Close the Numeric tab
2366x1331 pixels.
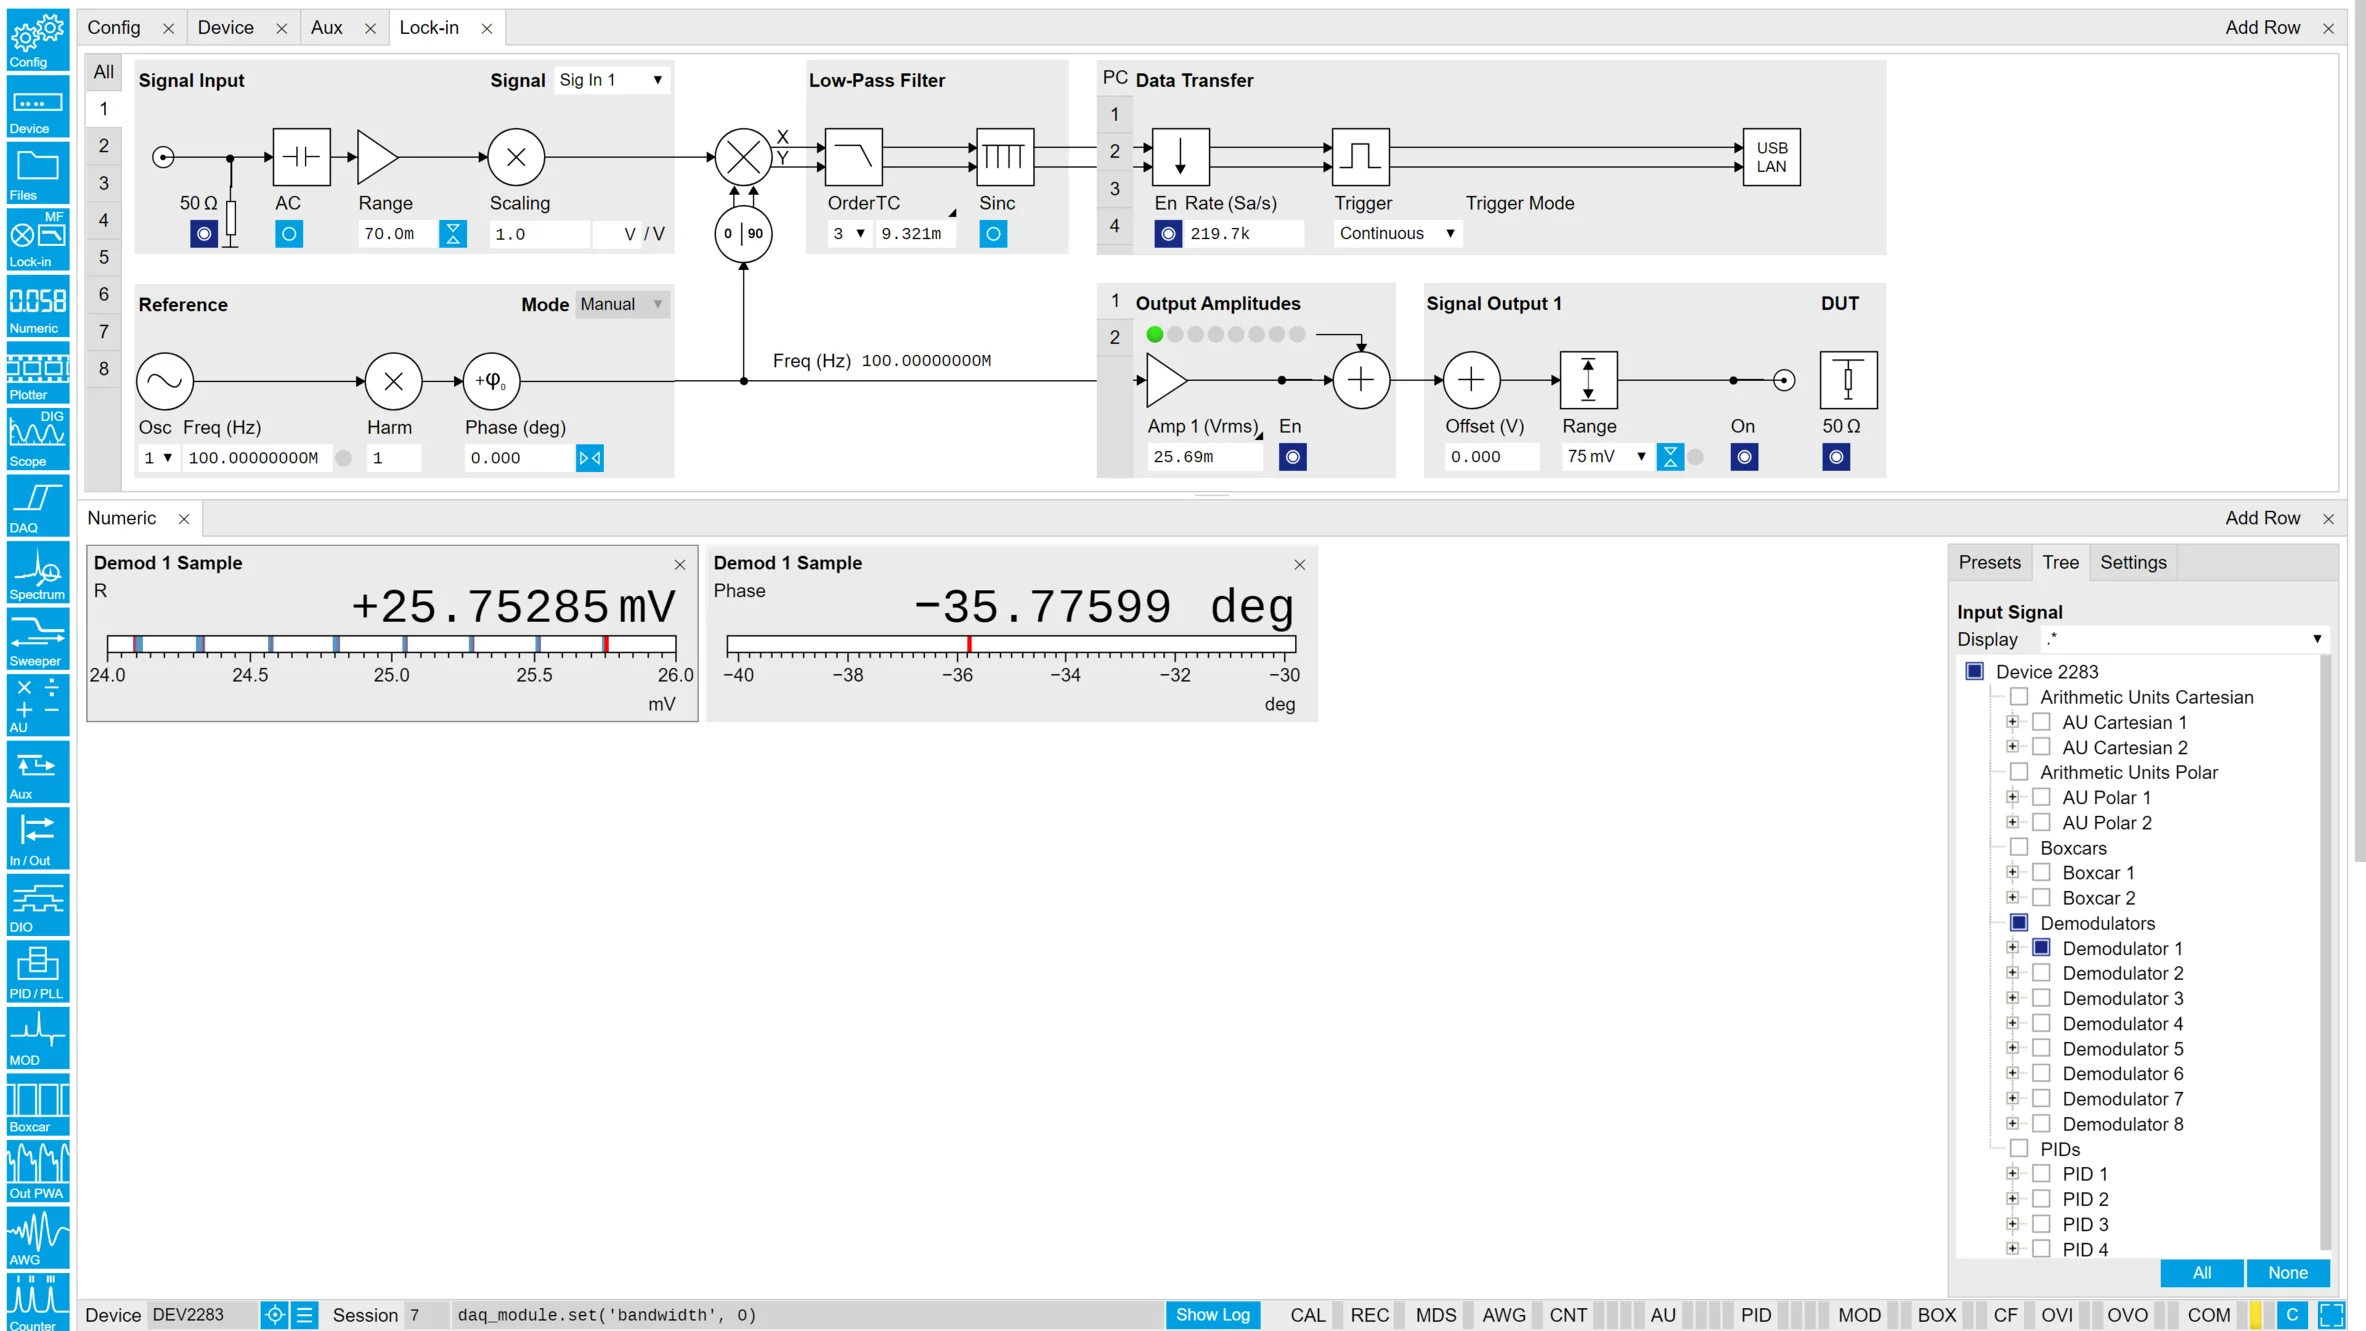[184, 519]
